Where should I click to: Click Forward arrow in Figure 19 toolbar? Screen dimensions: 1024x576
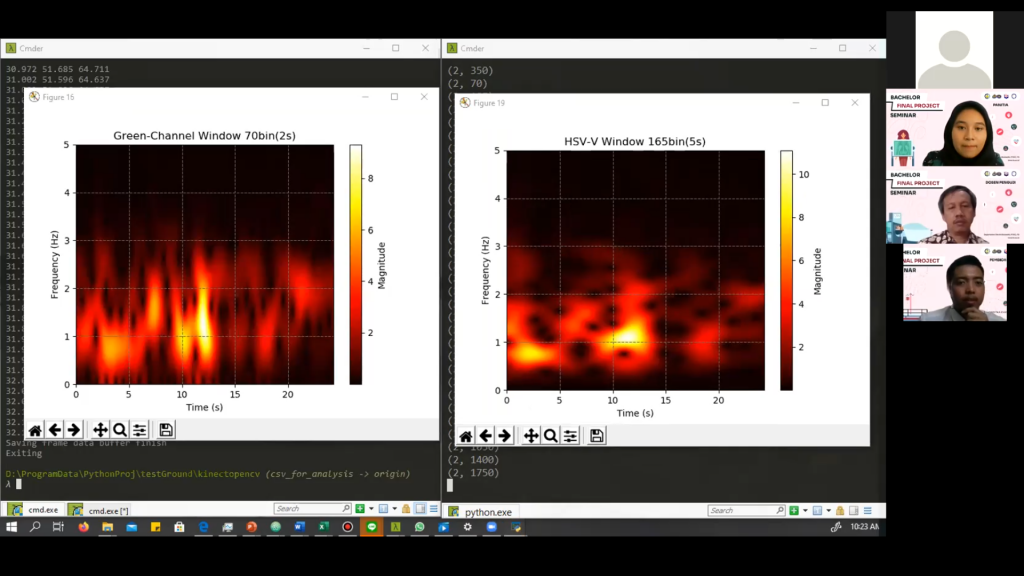504,436
